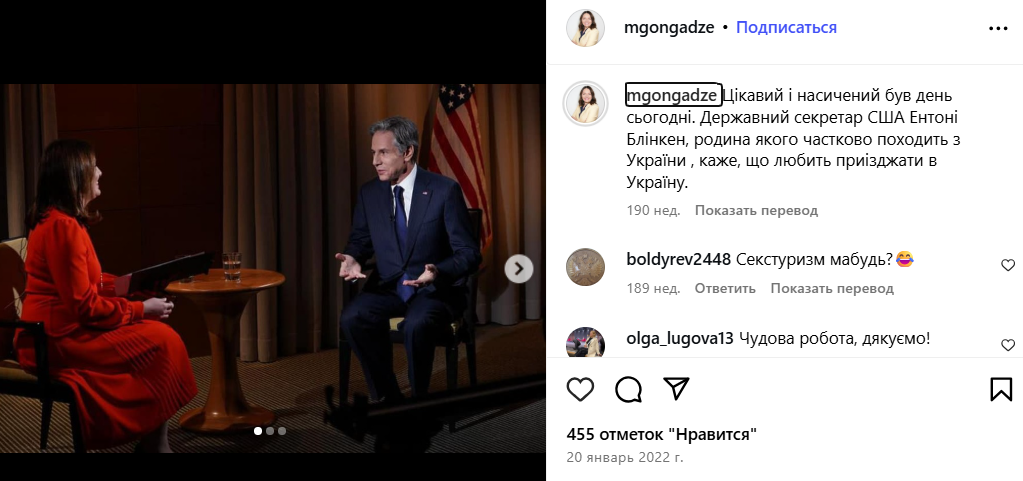Reply to boldyrev2448 with Ответить
Viewport: 1023px width, 481px height.
point(725,288)
